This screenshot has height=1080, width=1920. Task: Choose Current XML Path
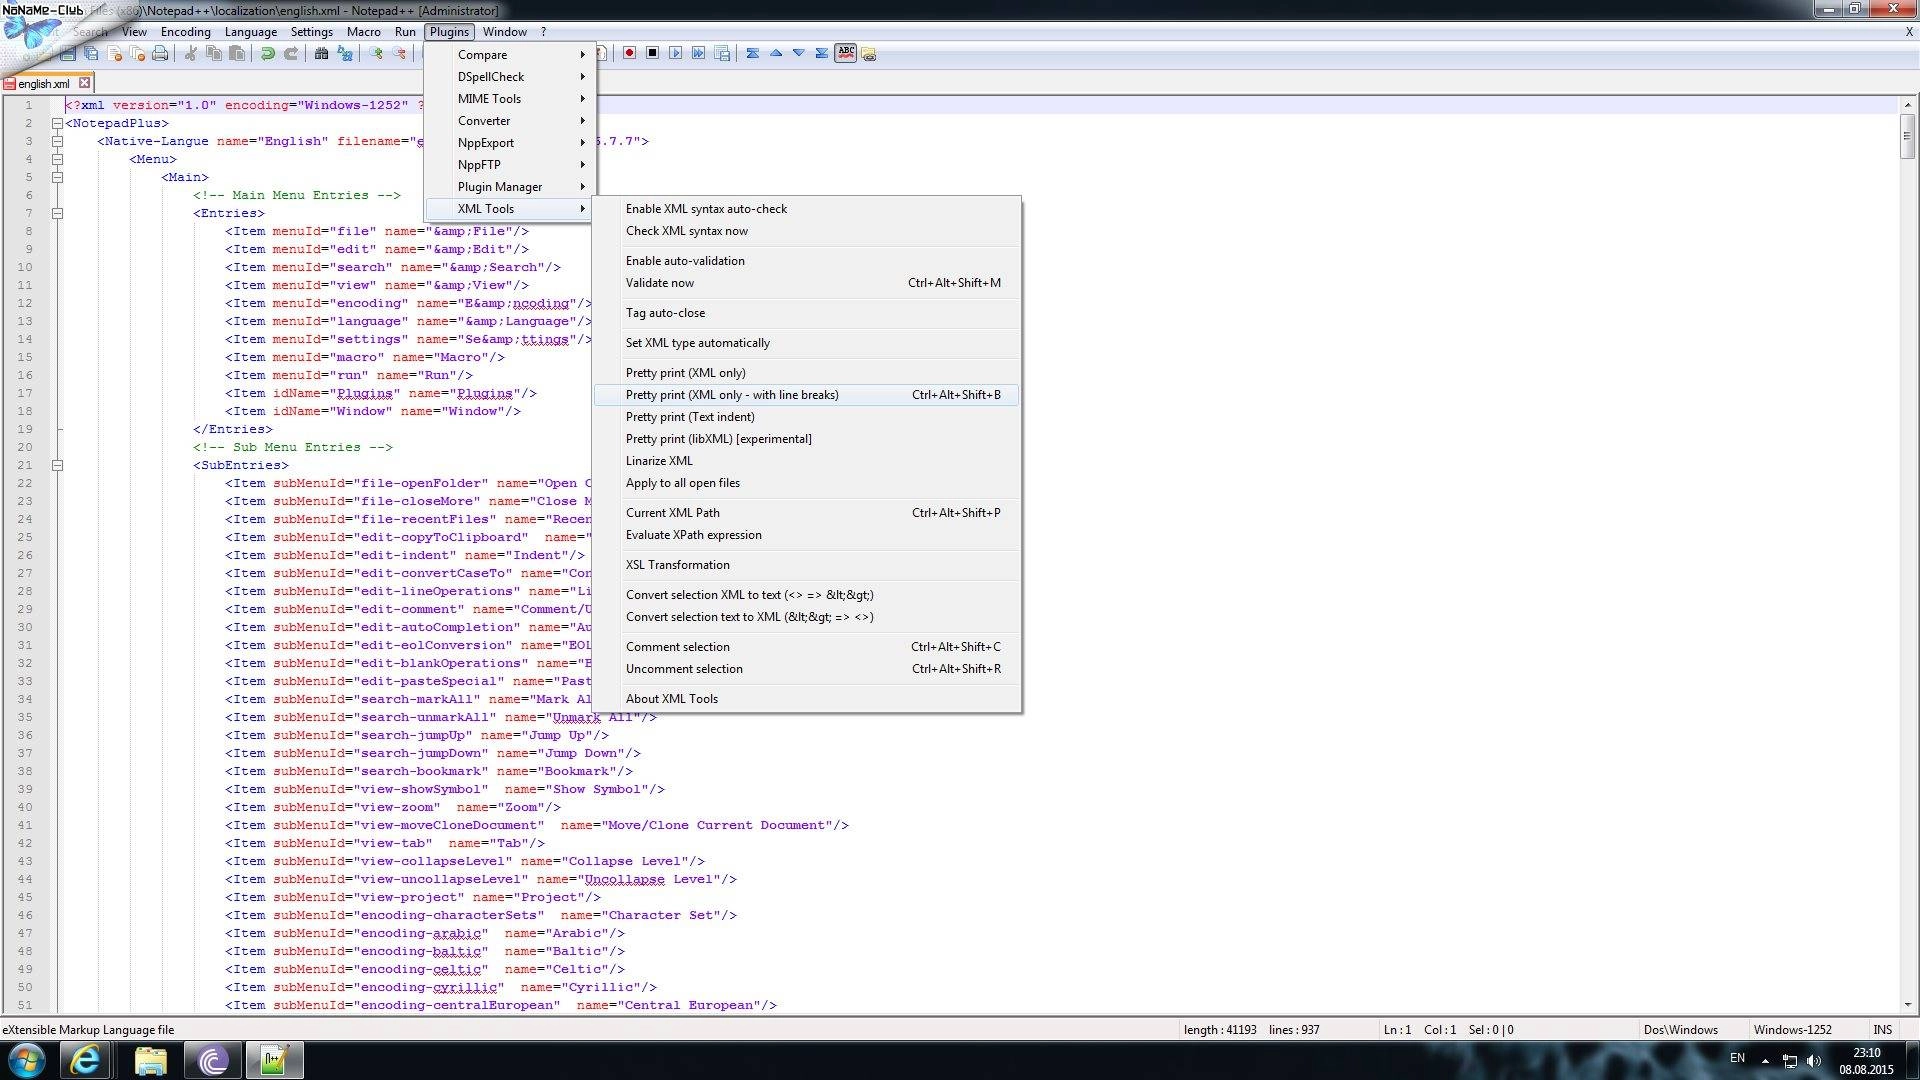click(806, 513)
